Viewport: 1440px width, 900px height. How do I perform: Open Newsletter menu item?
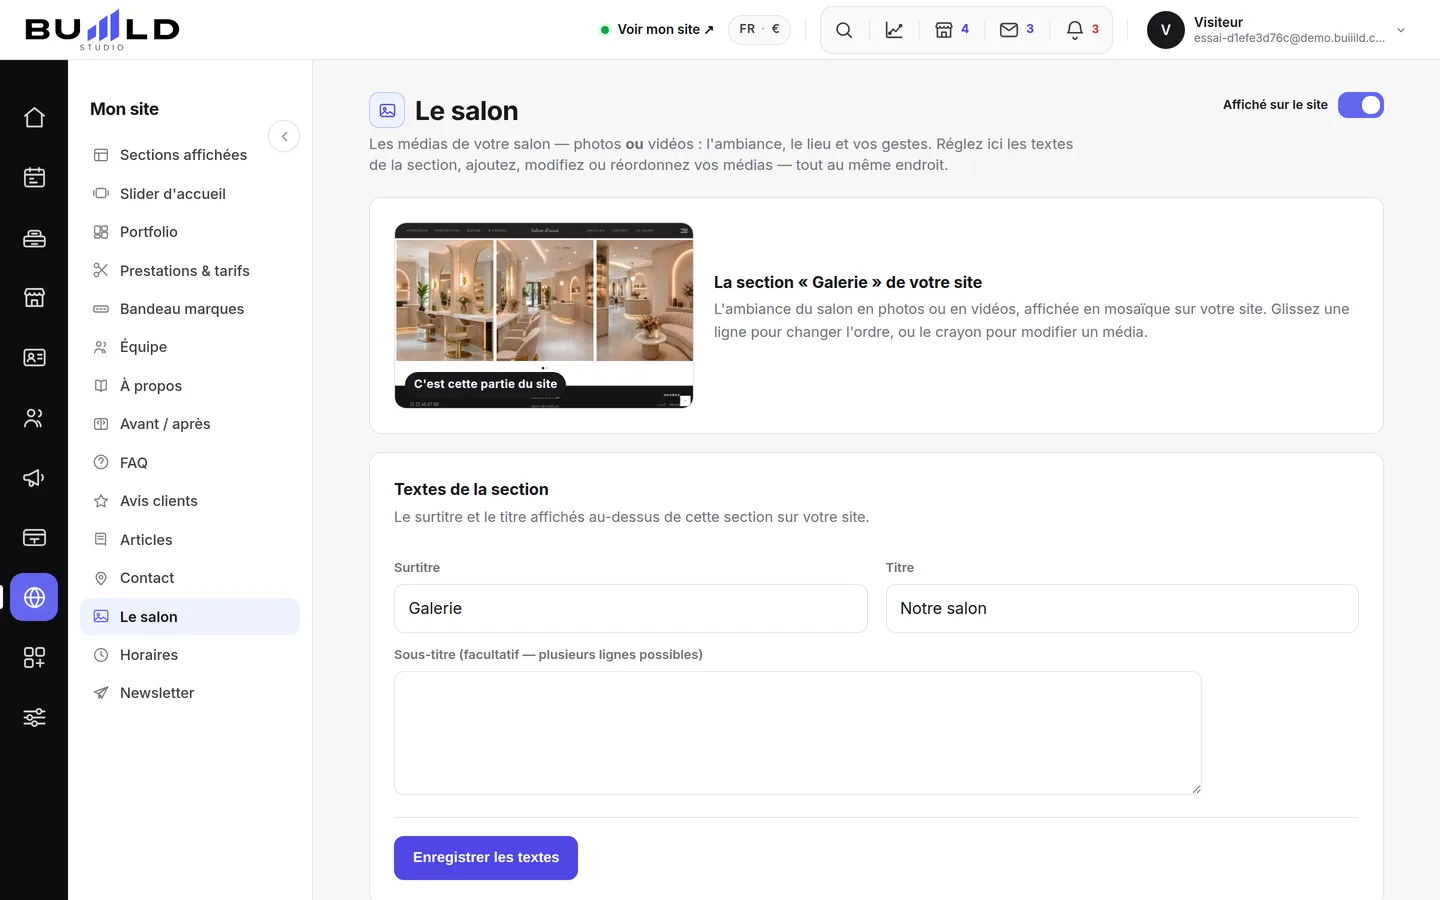190,693
